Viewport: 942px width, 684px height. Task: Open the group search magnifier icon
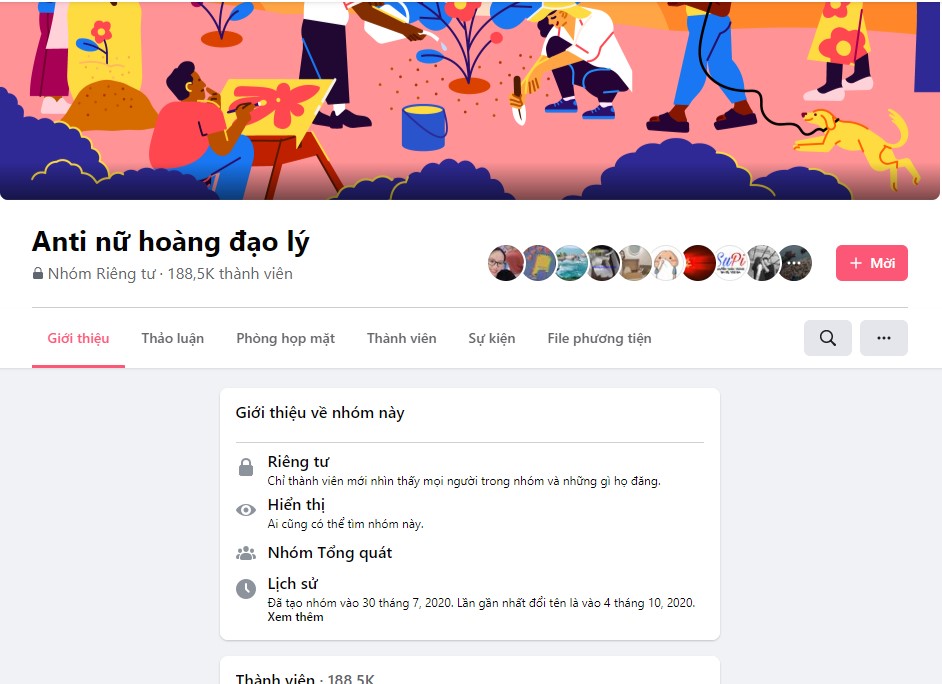click(x=827, y=338)
